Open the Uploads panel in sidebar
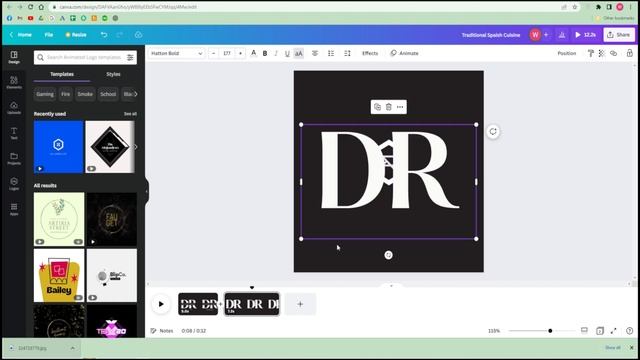The width and height of the screenshot is (640, 360). coord(14,108)
